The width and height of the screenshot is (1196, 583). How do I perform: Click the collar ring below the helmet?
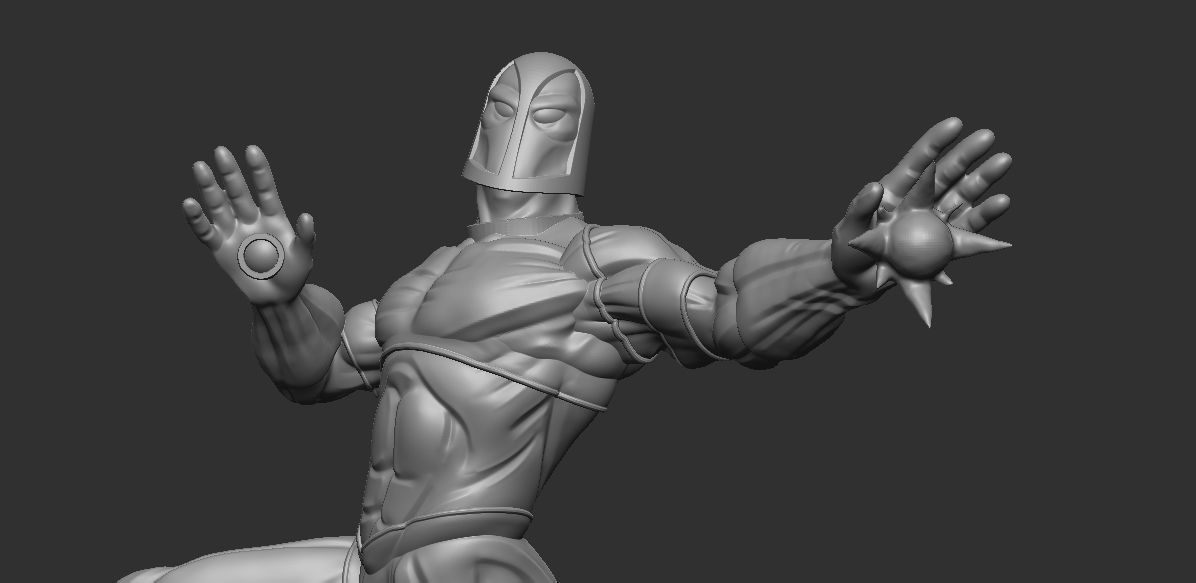(526, 227)
